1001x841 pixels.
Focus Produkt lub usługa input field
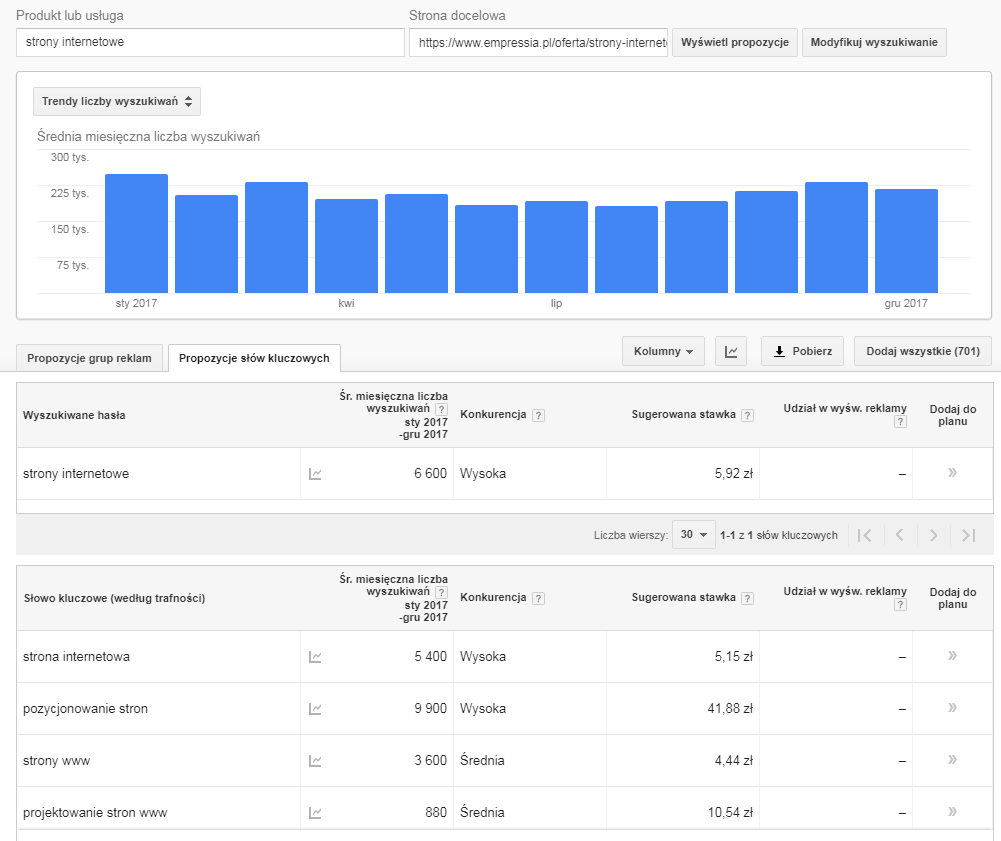(210, 42)
